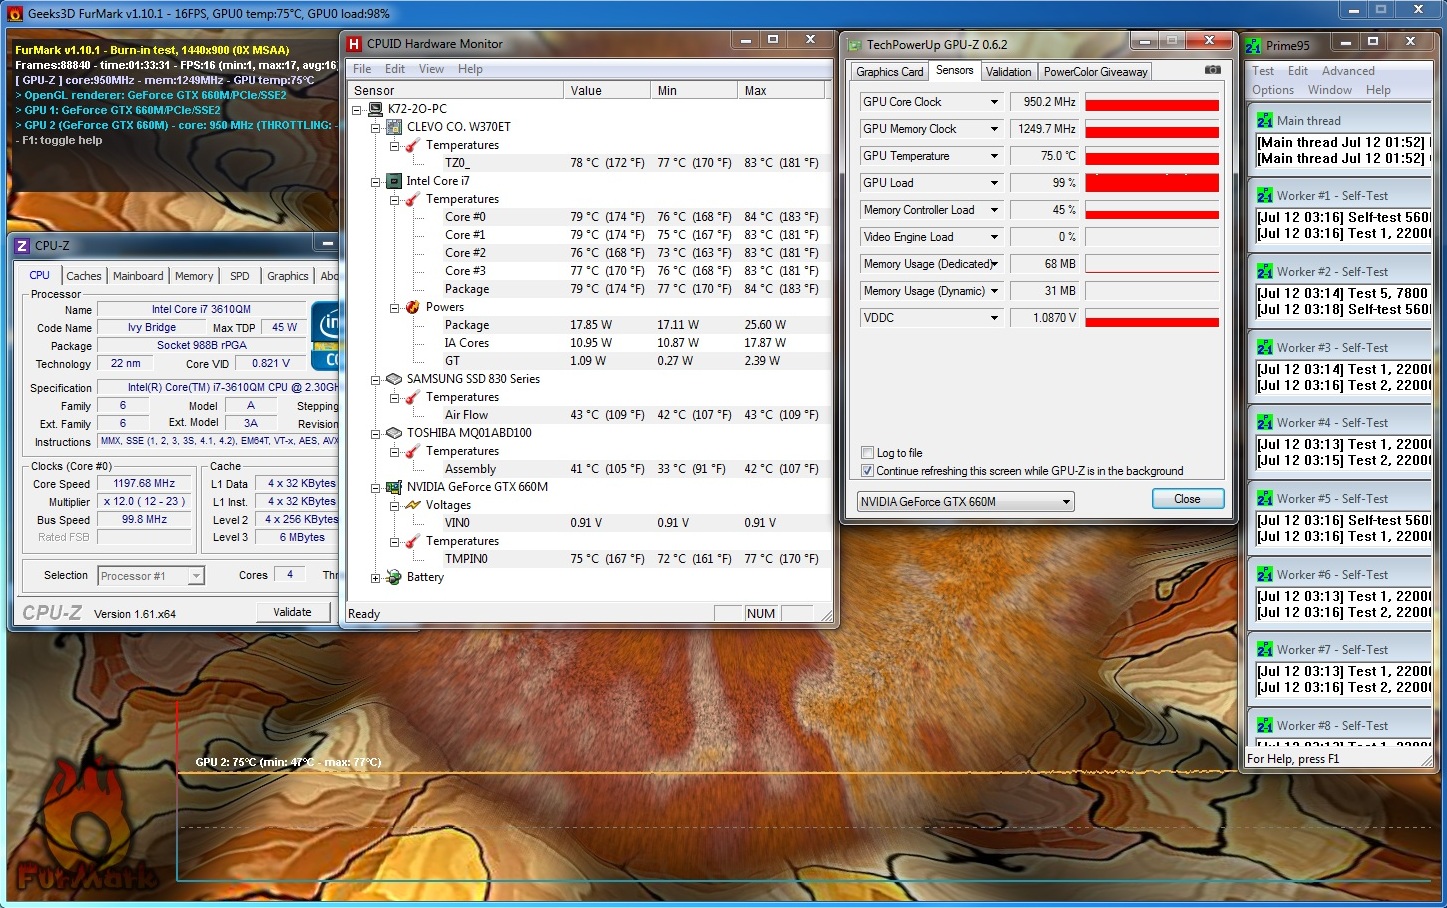
Task: Click the Prime95 Main thread window icon
Action: pos(1265,120)
